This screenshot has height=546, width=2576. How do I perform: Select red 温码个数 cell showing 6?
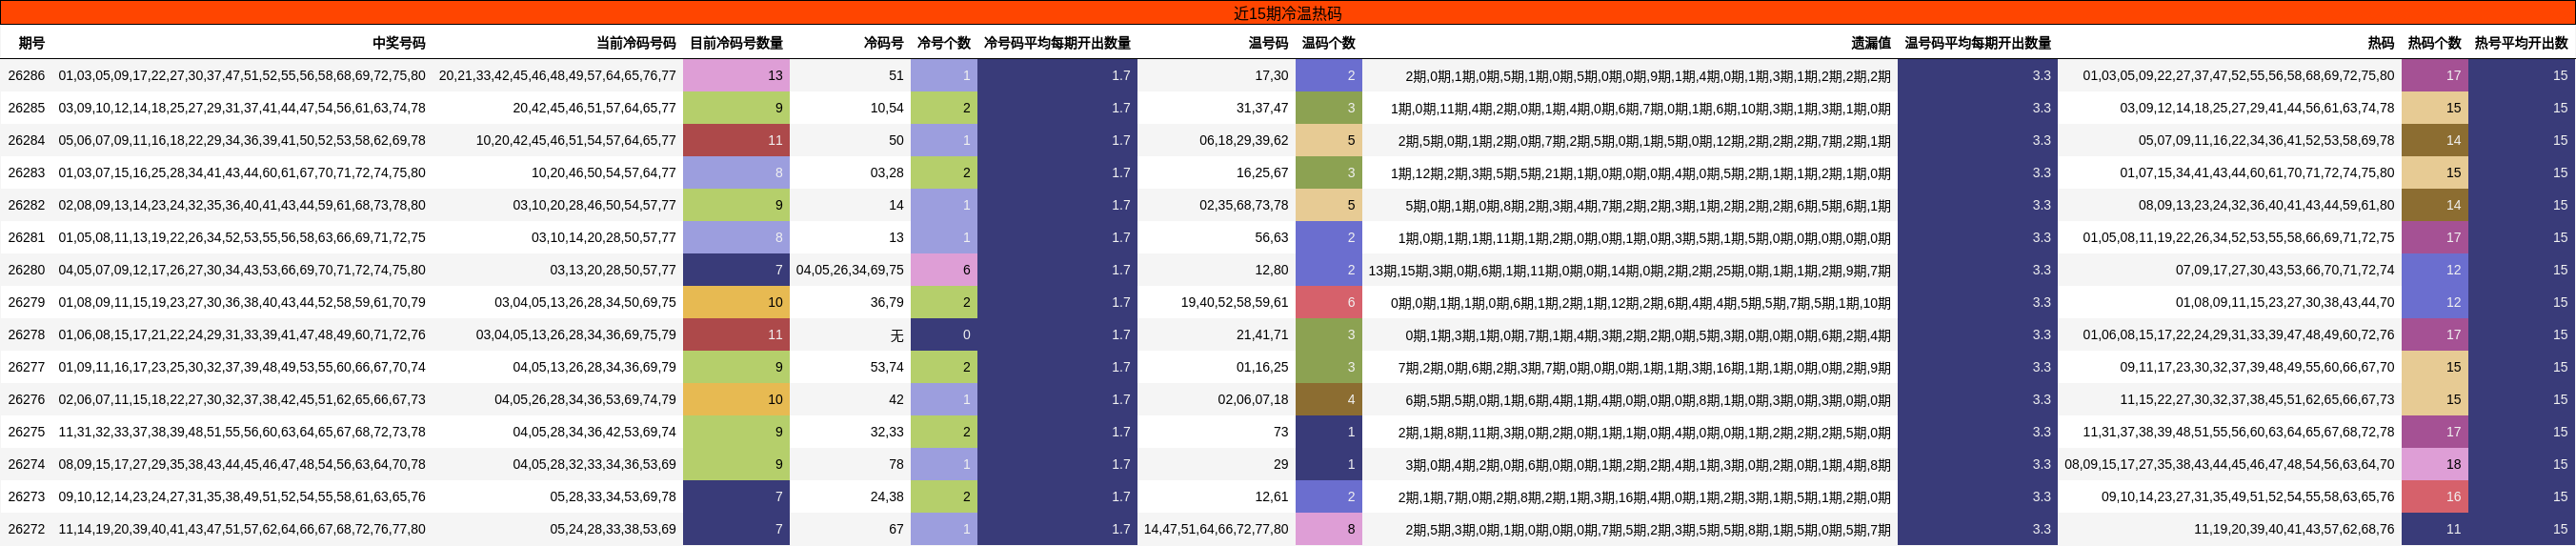(x=1328, y=302)
